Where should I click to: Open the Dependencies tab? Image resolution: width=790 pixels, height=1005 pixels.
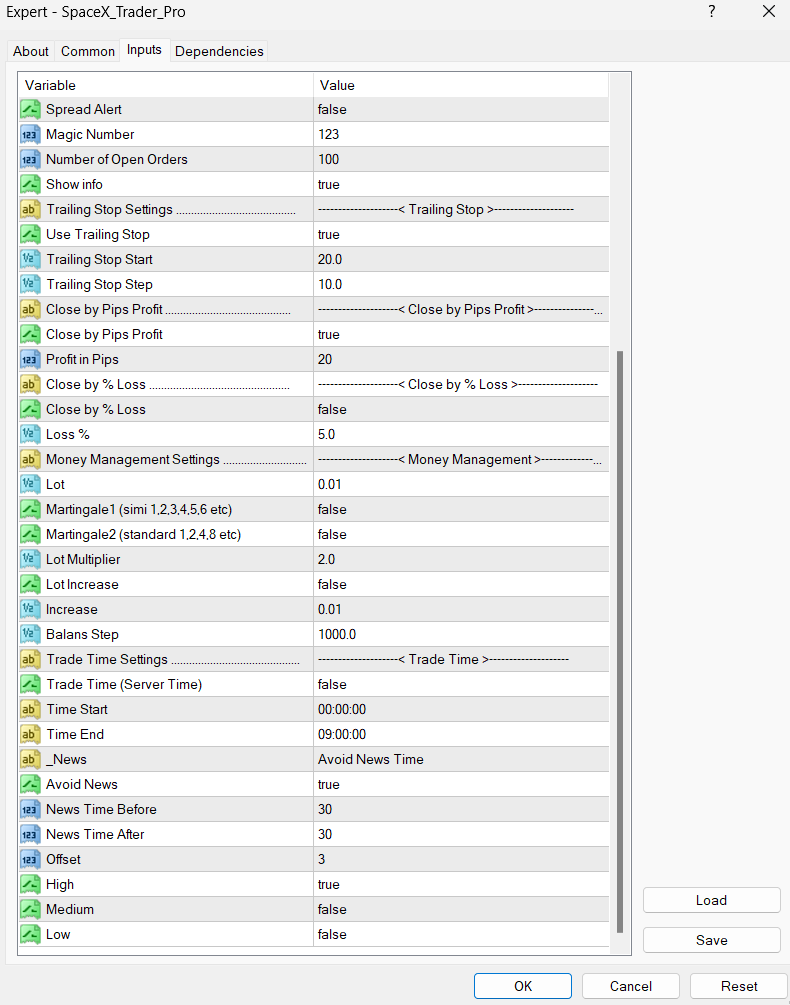pos(219,51)
